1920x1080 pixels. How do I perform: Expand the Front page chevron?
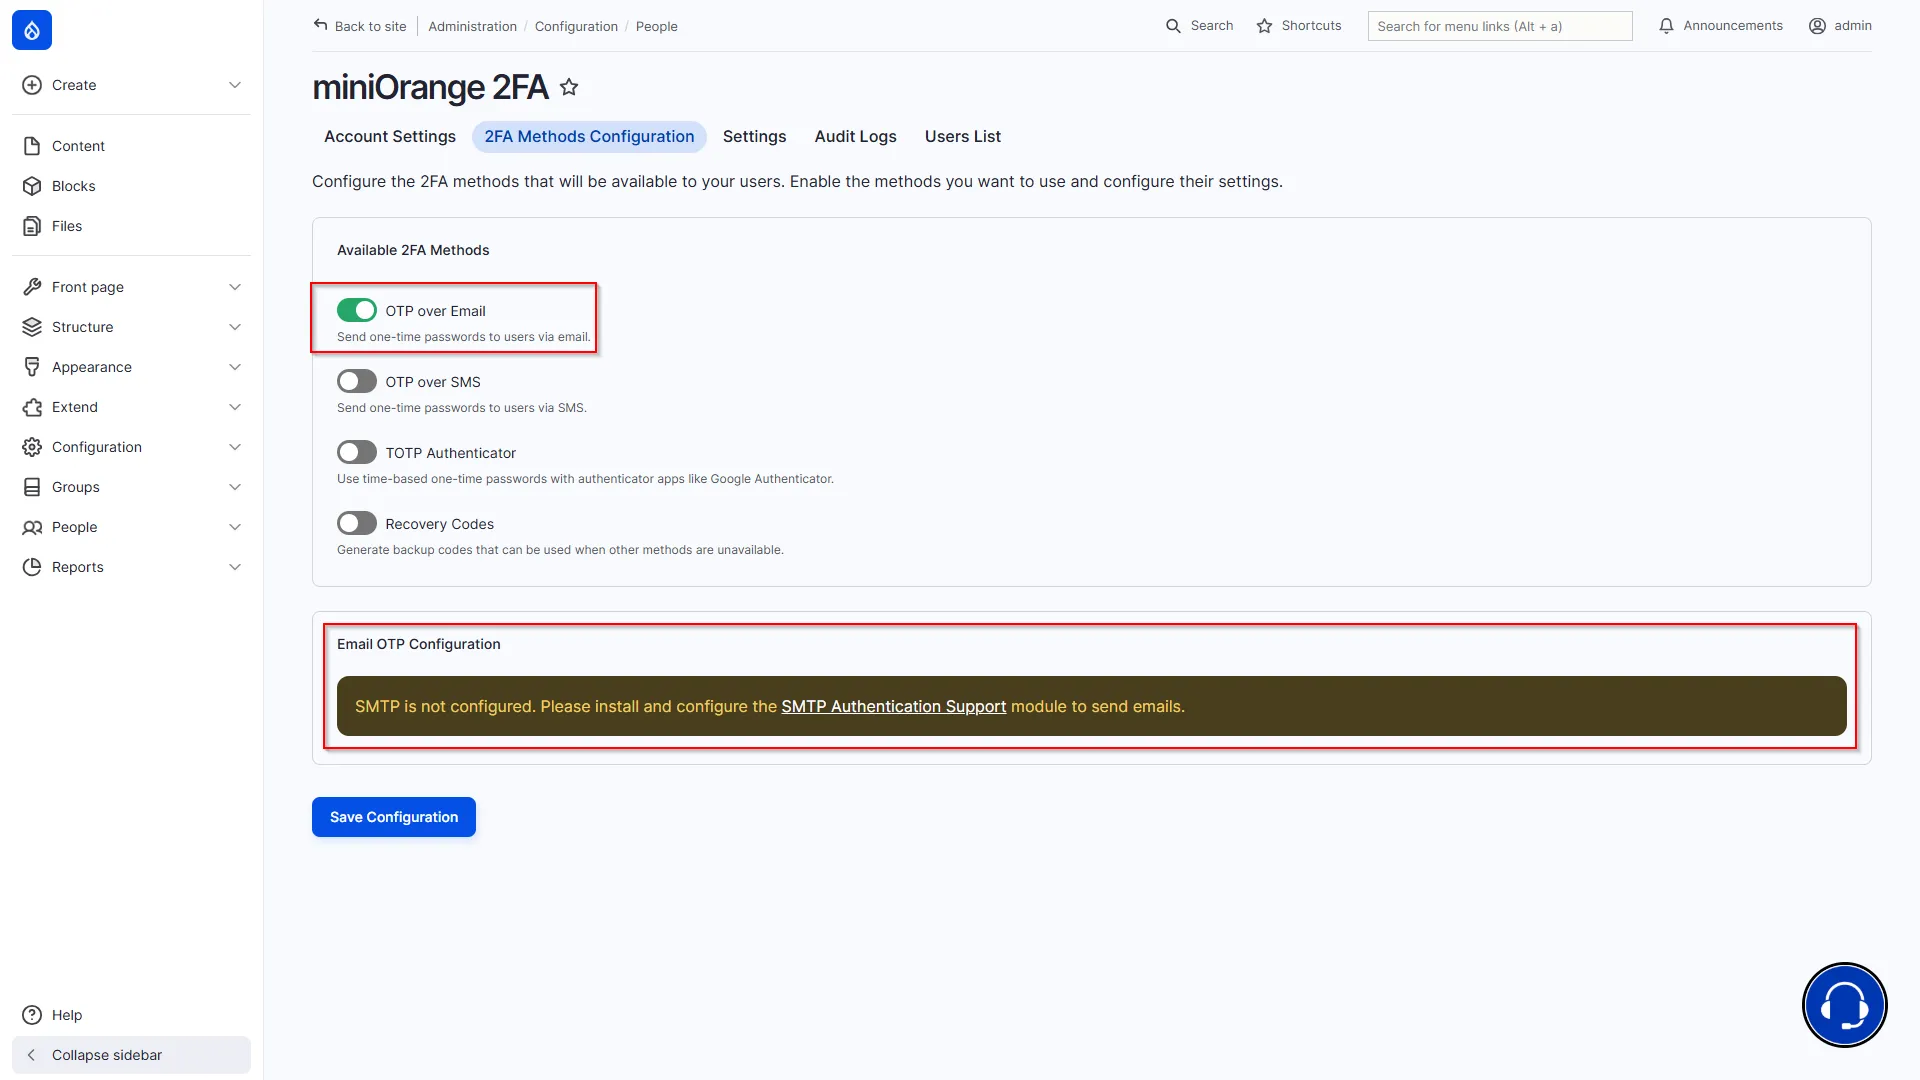pos(235,287)
